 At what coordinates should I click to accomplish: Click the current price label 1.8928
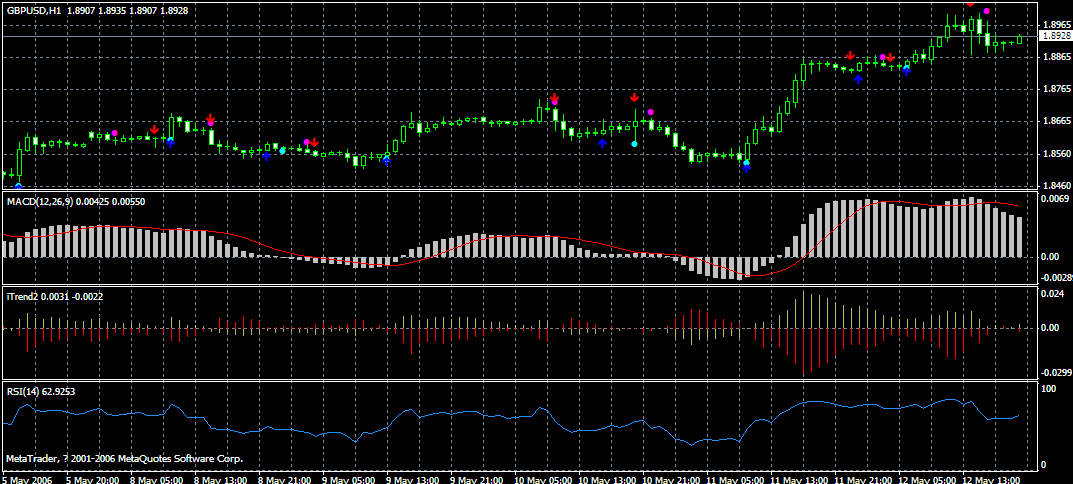pos(1055,36)
